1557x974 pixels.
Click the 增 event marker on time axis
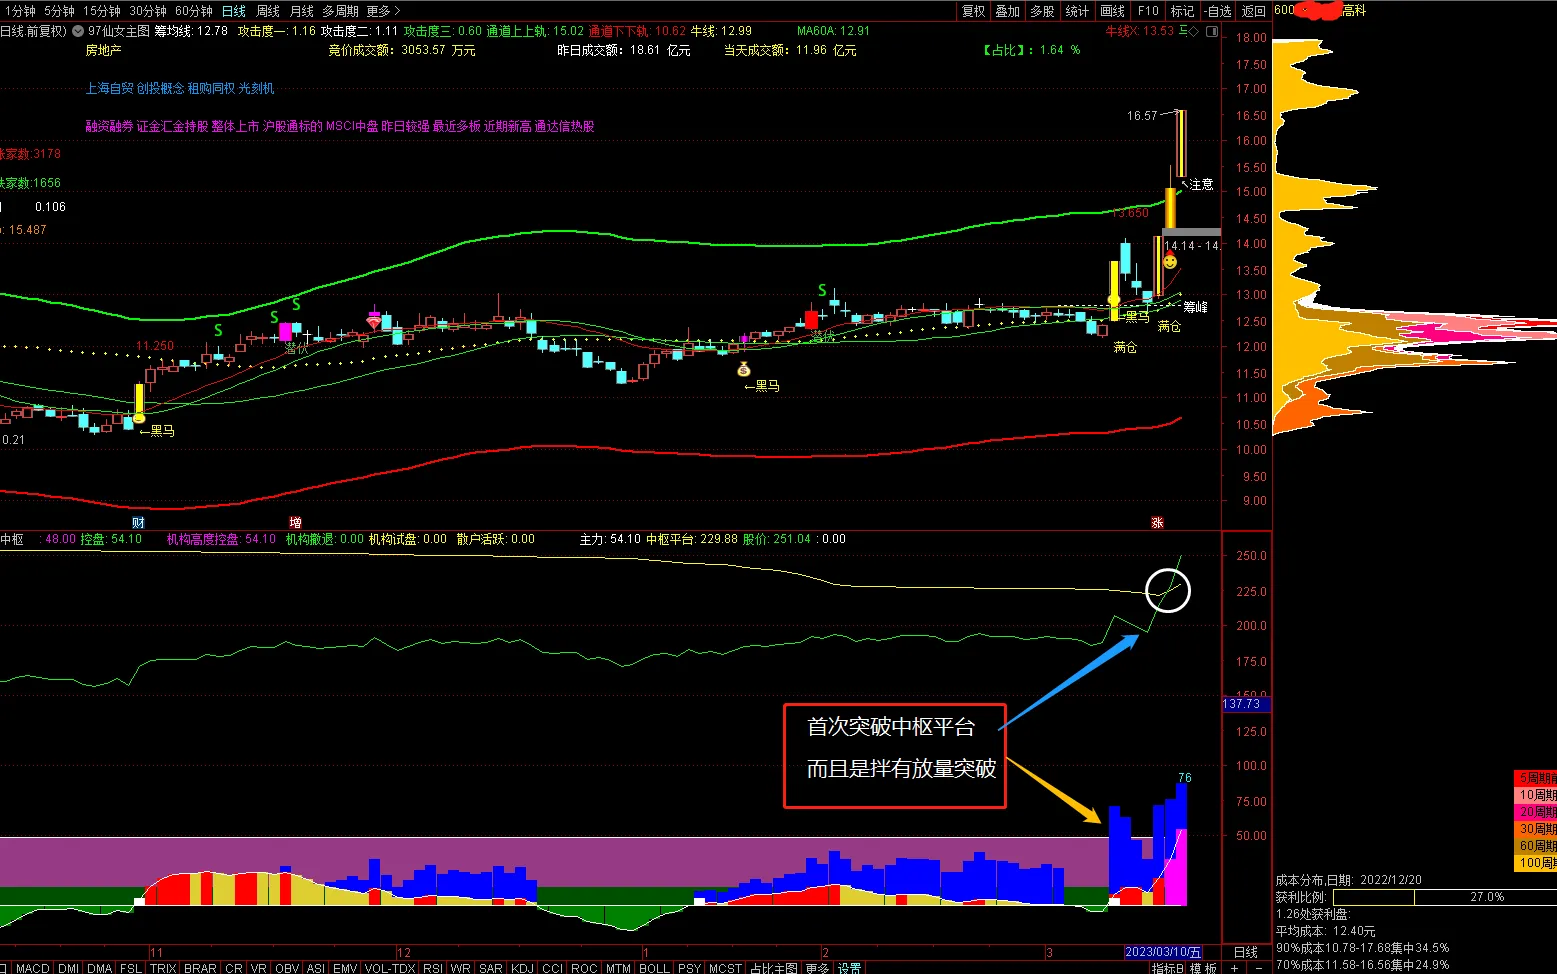pos(295,523)
